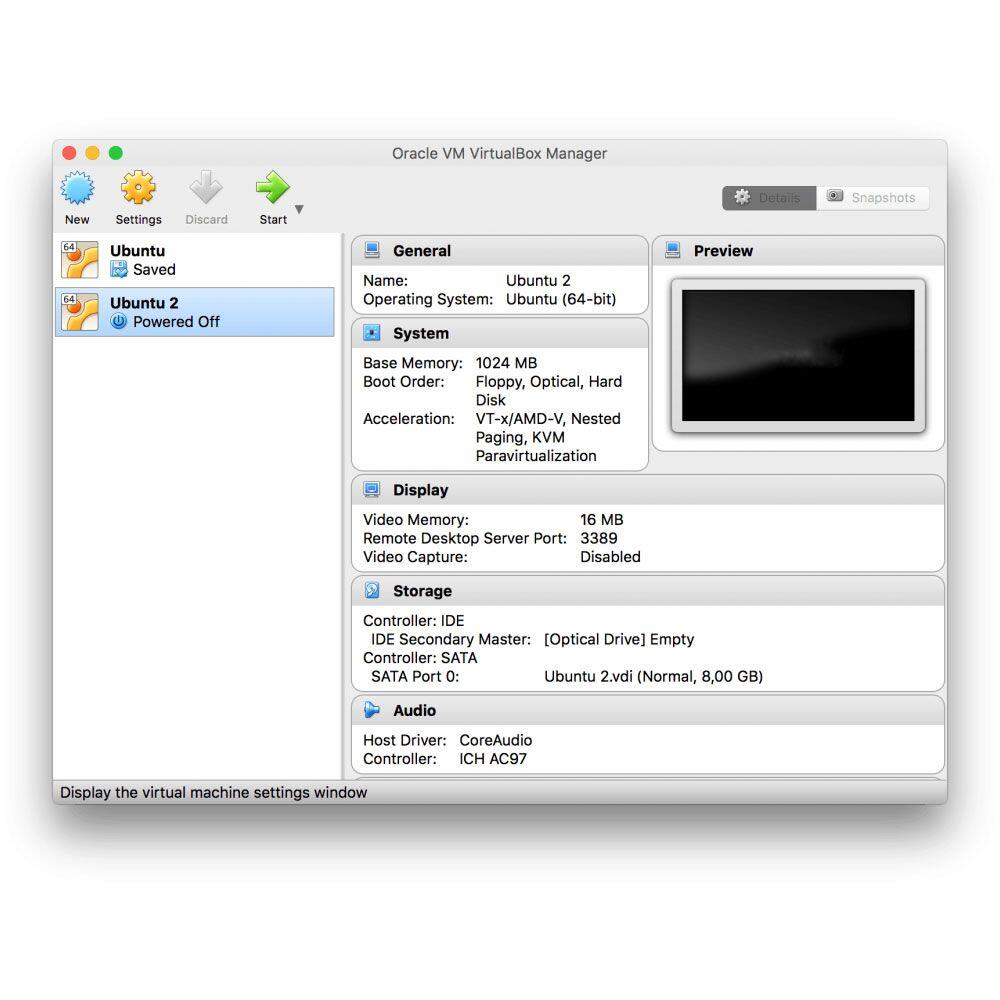Screen dimensions: 1000x1000
Task: Click "Ubuntu 2.vdi (Normal, 8,00 GB)" entry
Action: (654, 676)
